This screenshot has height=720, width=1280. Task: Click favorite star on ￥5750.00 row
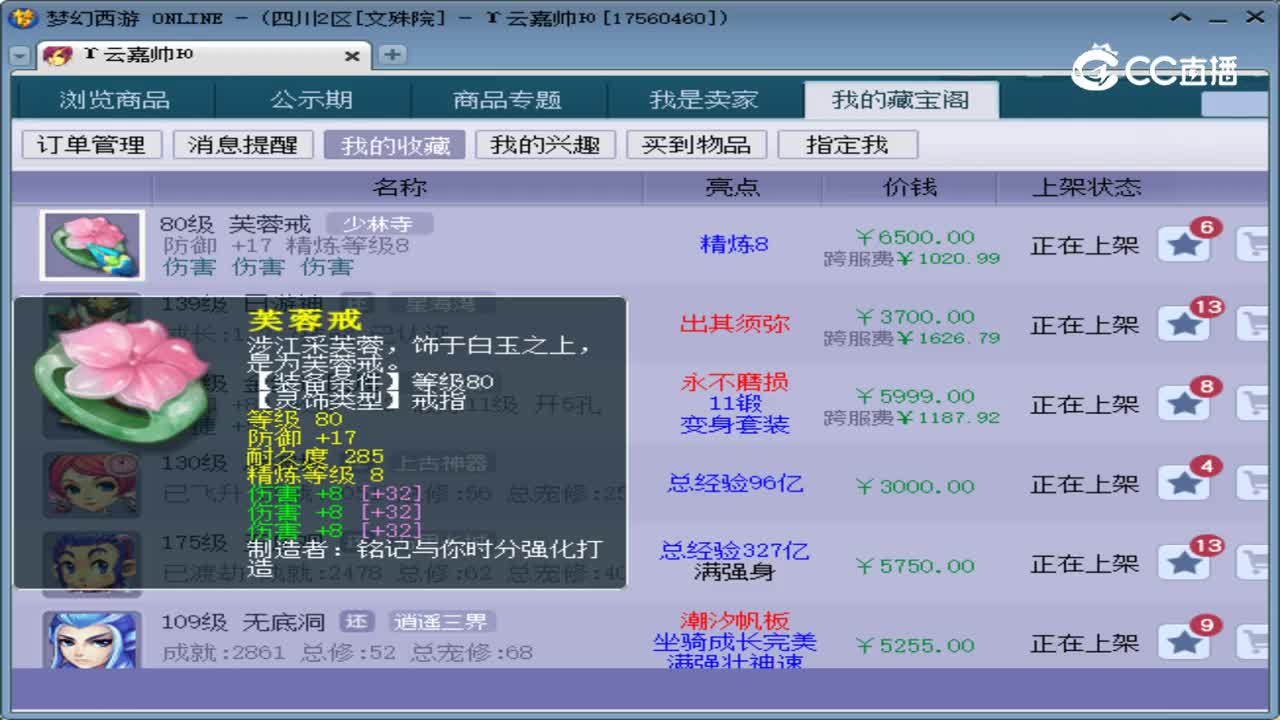[1185, 563]
